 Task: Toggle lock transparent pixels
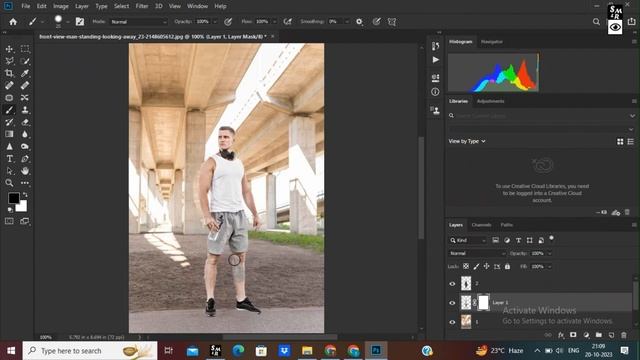466,266
